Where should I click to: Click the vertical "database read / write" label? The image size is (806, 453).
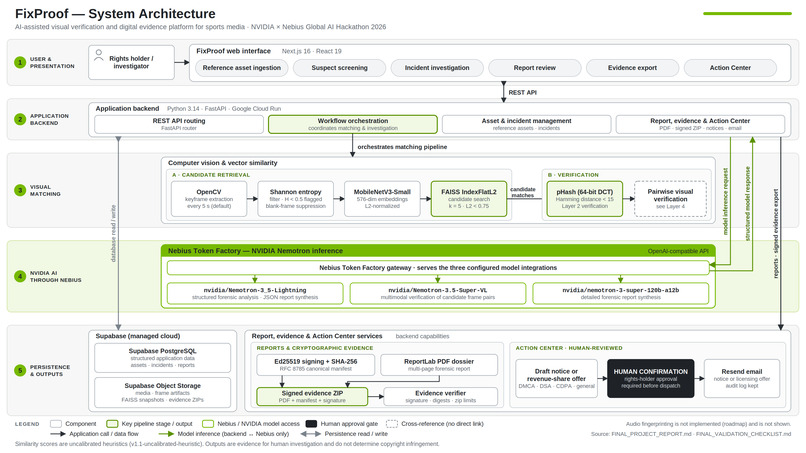113,234
